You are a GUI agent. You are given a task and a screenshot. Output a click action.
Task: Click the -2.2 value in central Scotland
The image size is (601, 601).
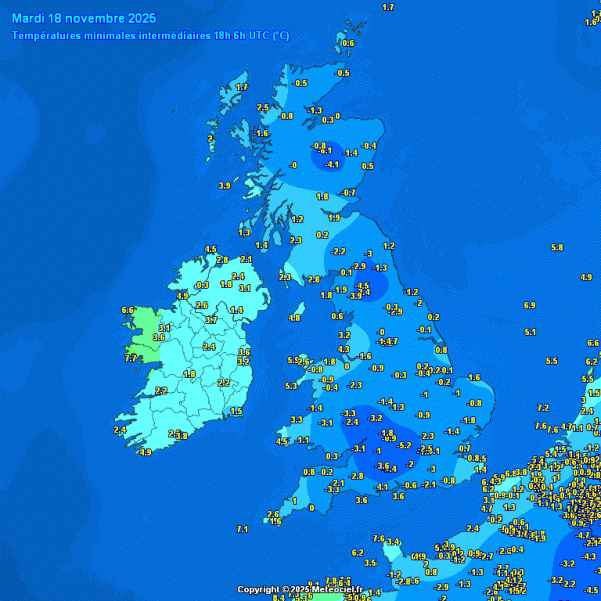click(x=339, y=251)
